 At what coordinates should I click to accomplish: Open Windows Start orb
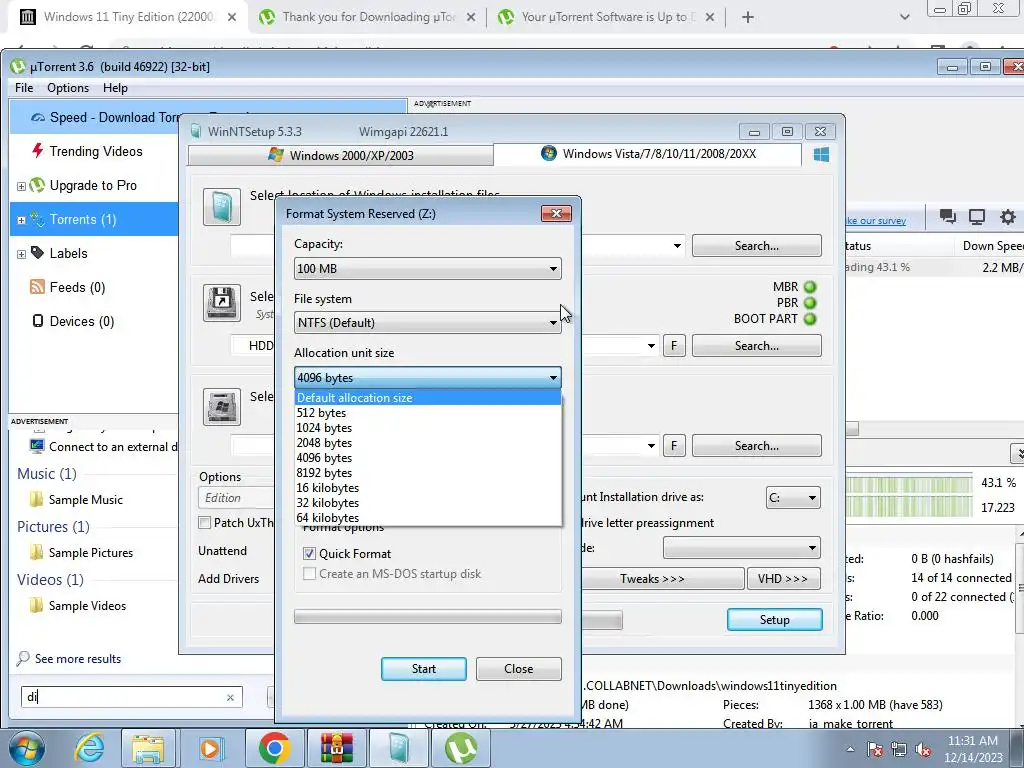[27, 748]
